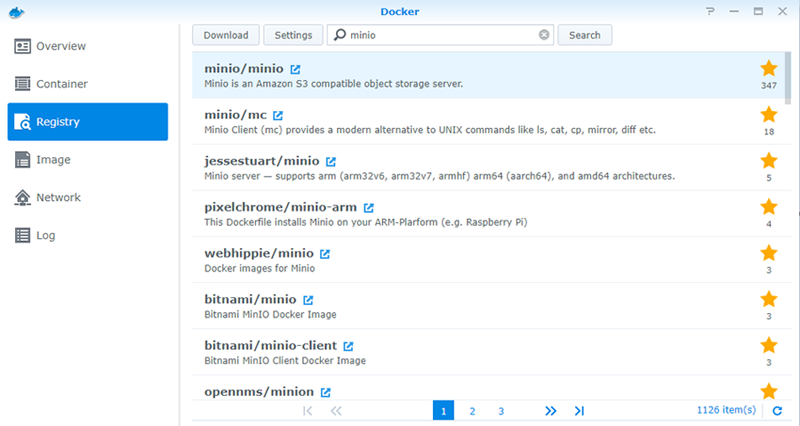Open the Image section
800x426 pixels.
(88, 160)
